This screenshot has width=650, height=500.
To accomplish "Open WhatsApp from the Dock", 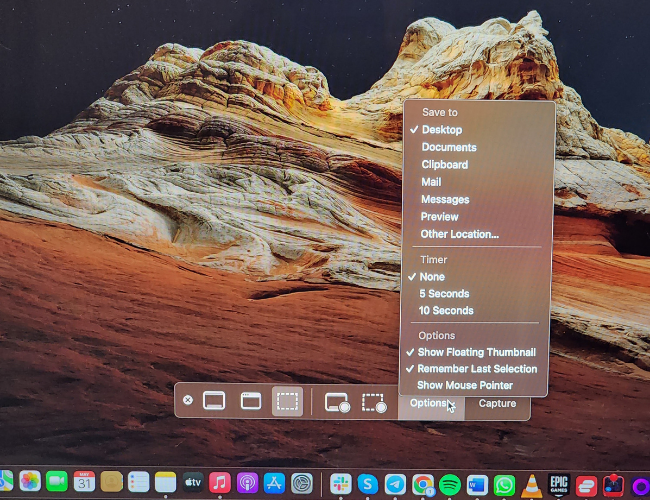I will point(504,485).
